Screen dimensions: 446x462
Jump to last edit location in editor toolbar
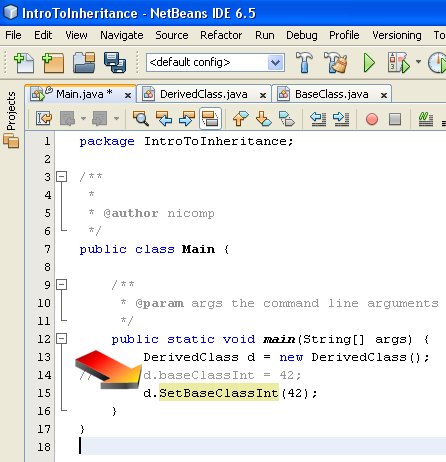44,118
